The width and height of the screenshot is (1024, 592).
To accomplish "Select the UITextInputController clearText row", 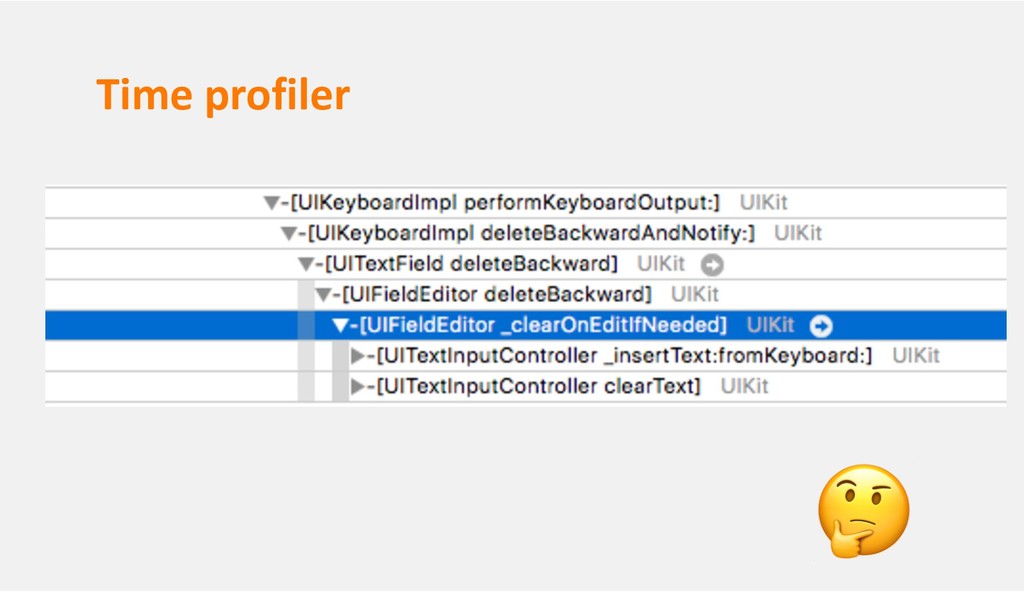I will (526, 387).
